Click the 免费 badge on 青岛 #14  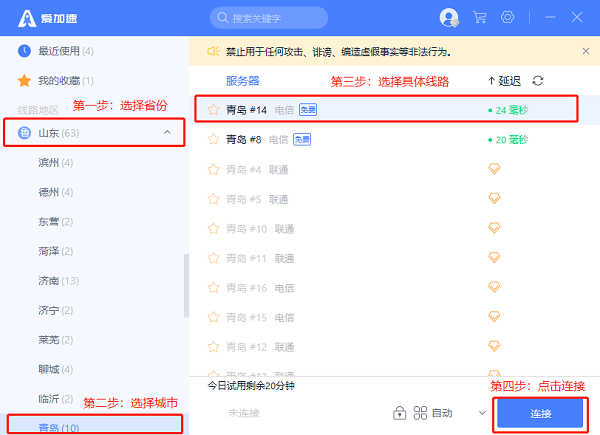pos(308,110)
